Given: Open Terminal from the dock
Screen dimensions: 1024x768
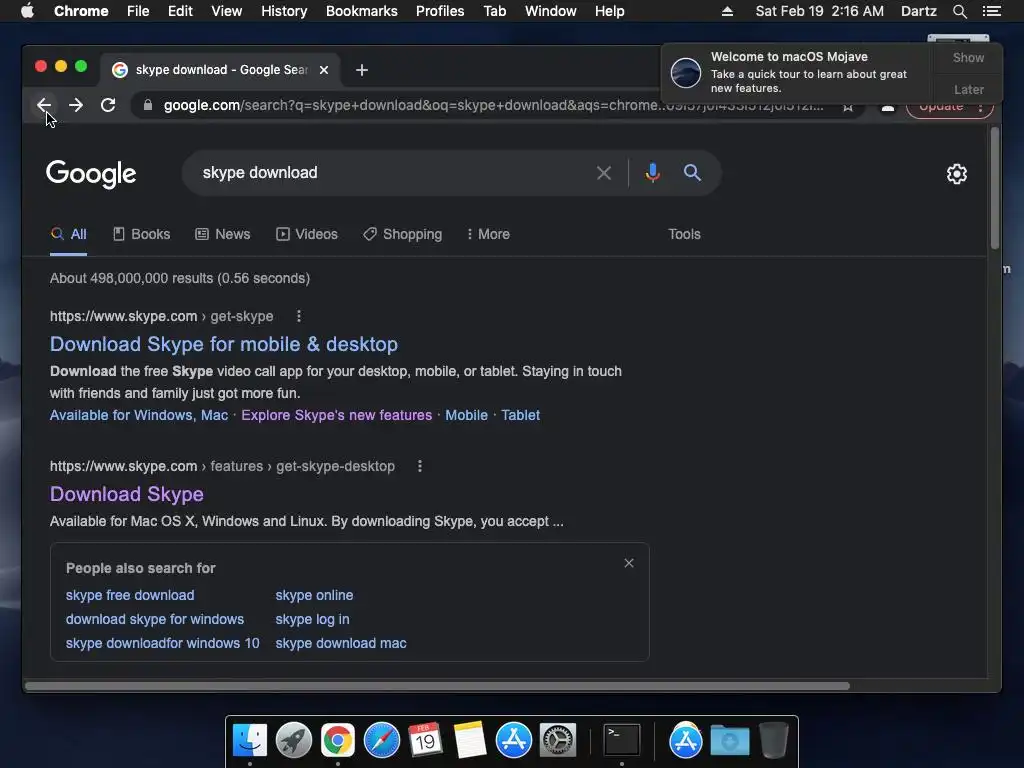Looking at the screenshot, I should [622, 741].
